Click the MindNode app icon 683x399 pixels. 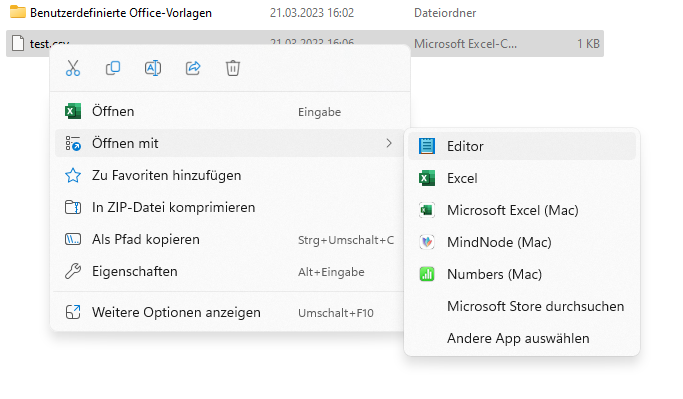point(427,242)
